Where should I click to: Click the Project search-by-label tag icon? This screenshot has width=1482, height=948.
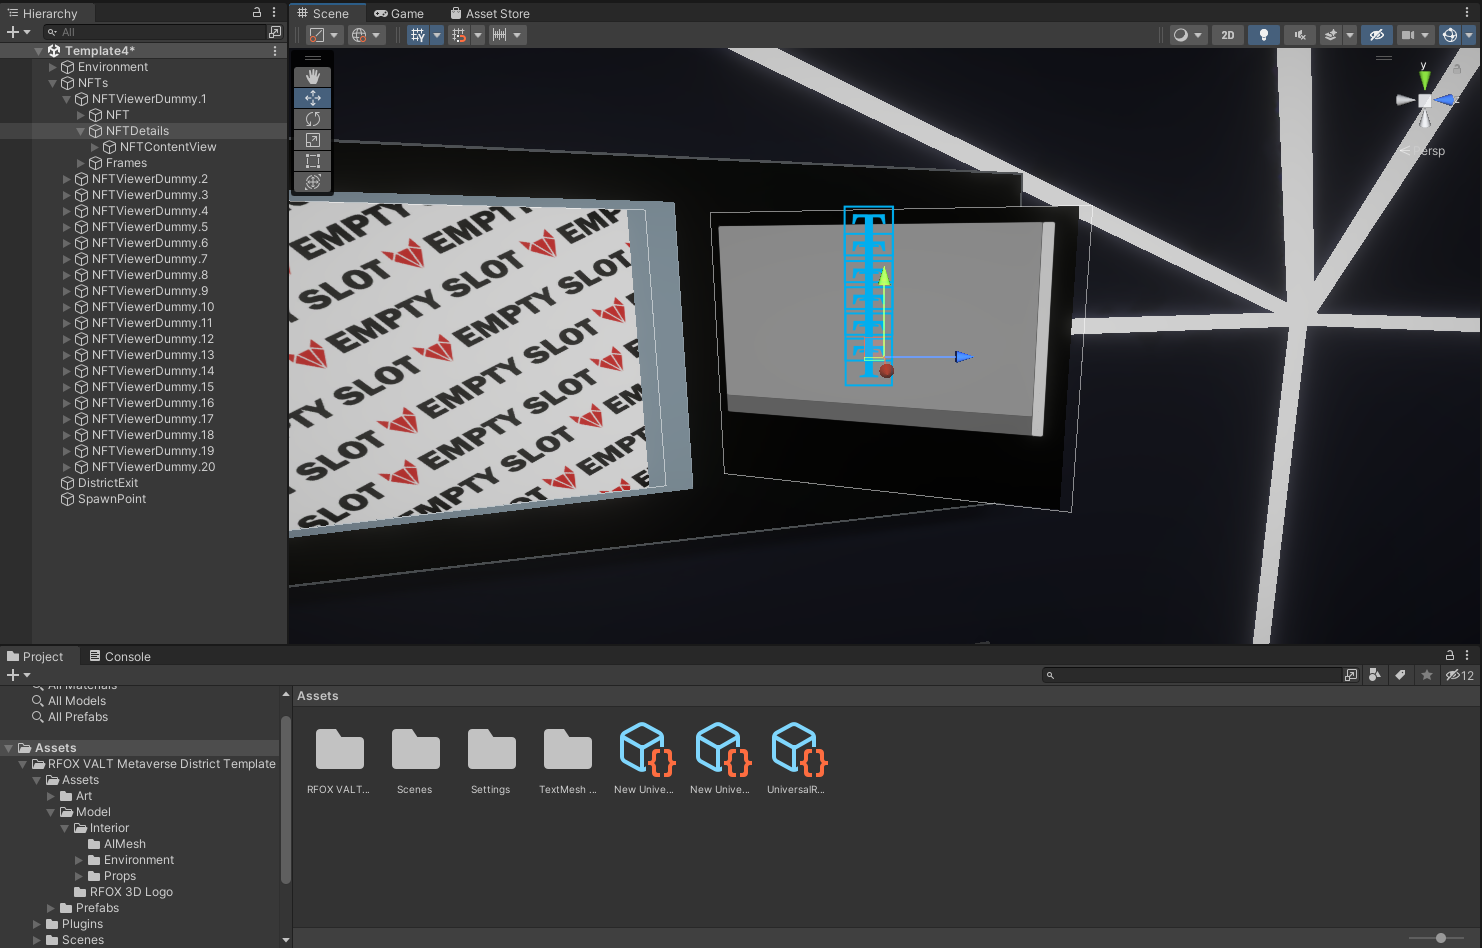(x=1400, y=675)
